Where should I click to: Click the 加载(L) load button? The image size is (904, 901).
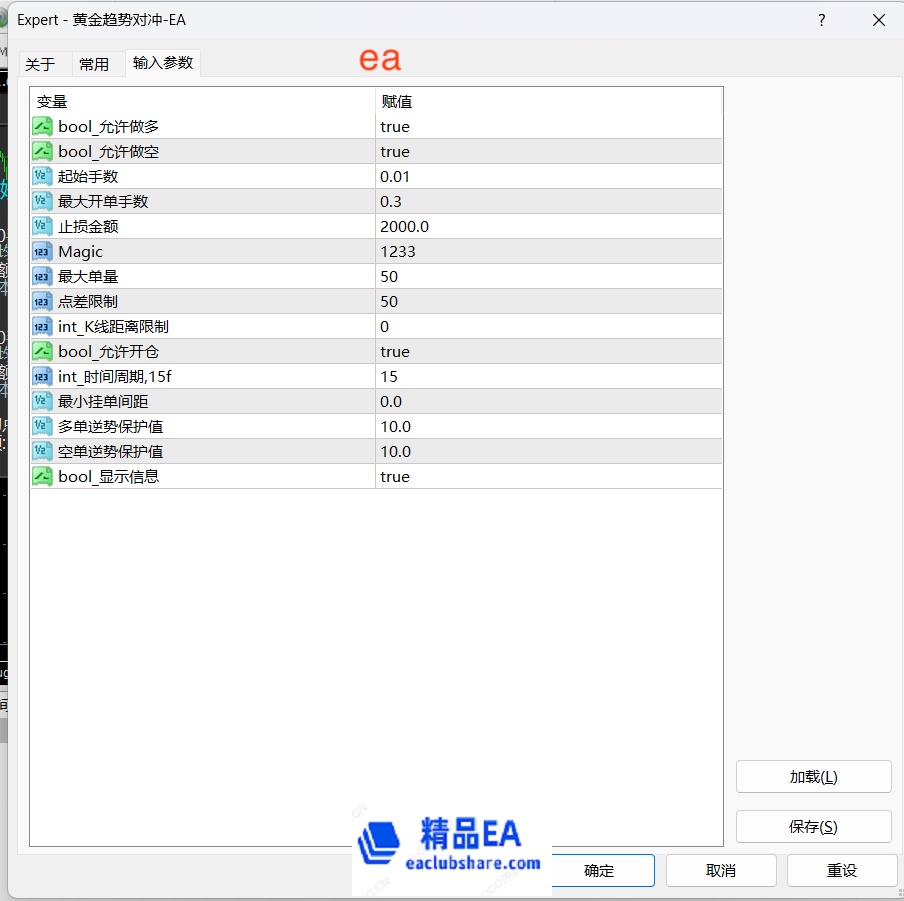click(x=813, y=776)
